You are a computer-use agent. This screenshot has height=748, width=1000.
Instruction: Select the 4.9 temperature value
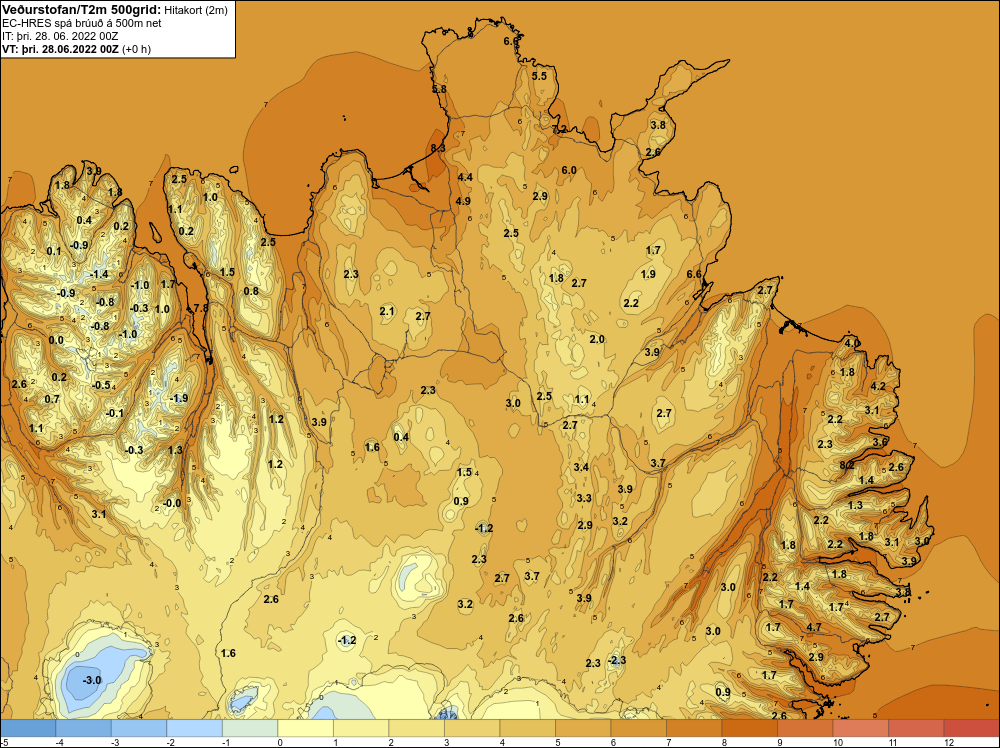point(463,201)
